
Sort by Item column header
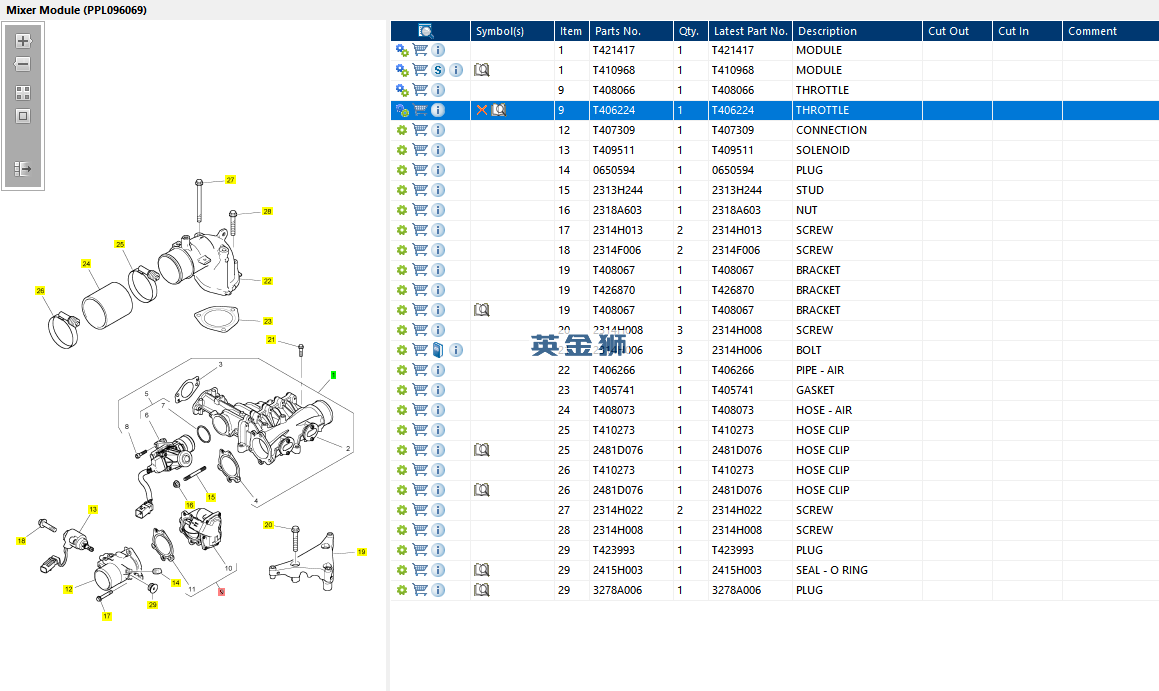coord(571,31)
